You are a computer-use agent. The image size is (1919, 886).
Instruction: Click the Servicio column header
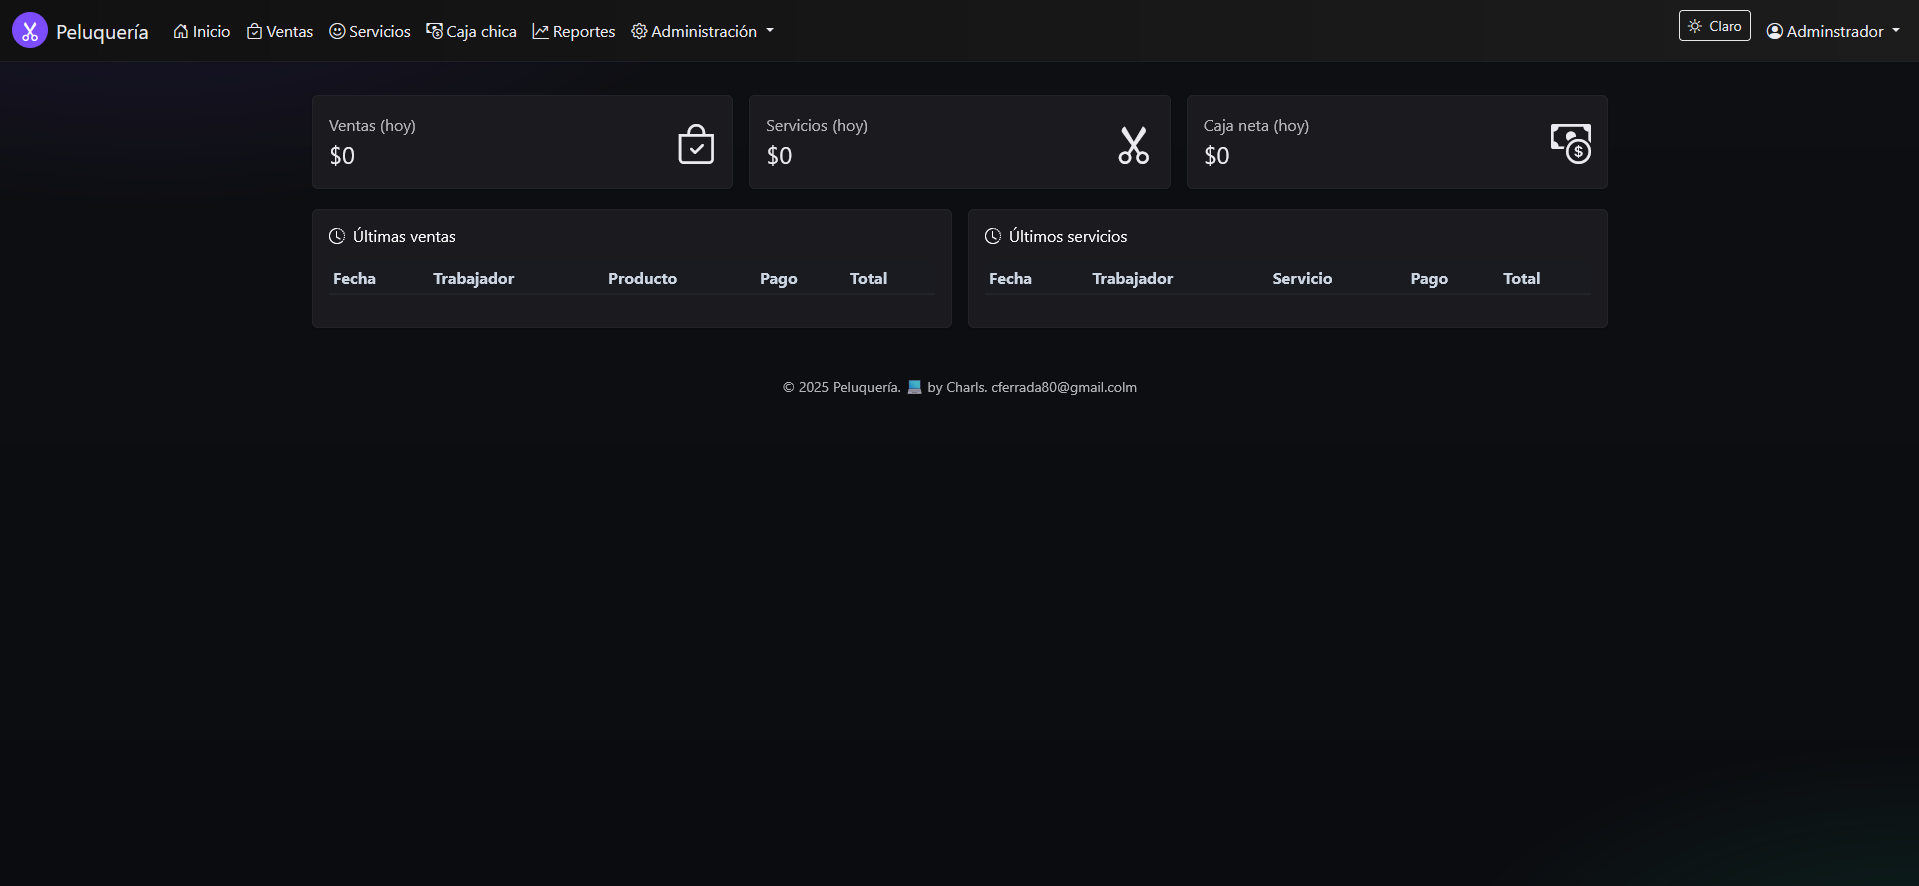[x=1302, y=279]
